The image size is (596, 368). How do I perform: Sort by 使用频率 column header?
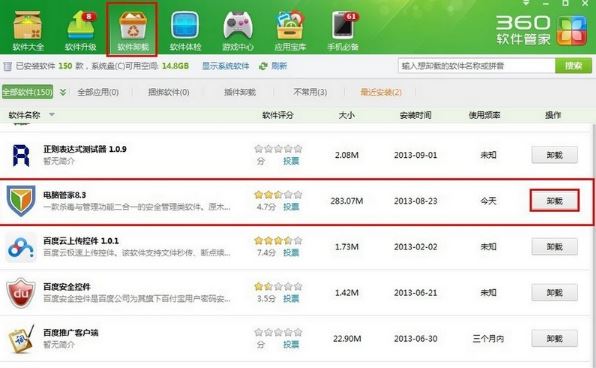click(x=484, y=115)
